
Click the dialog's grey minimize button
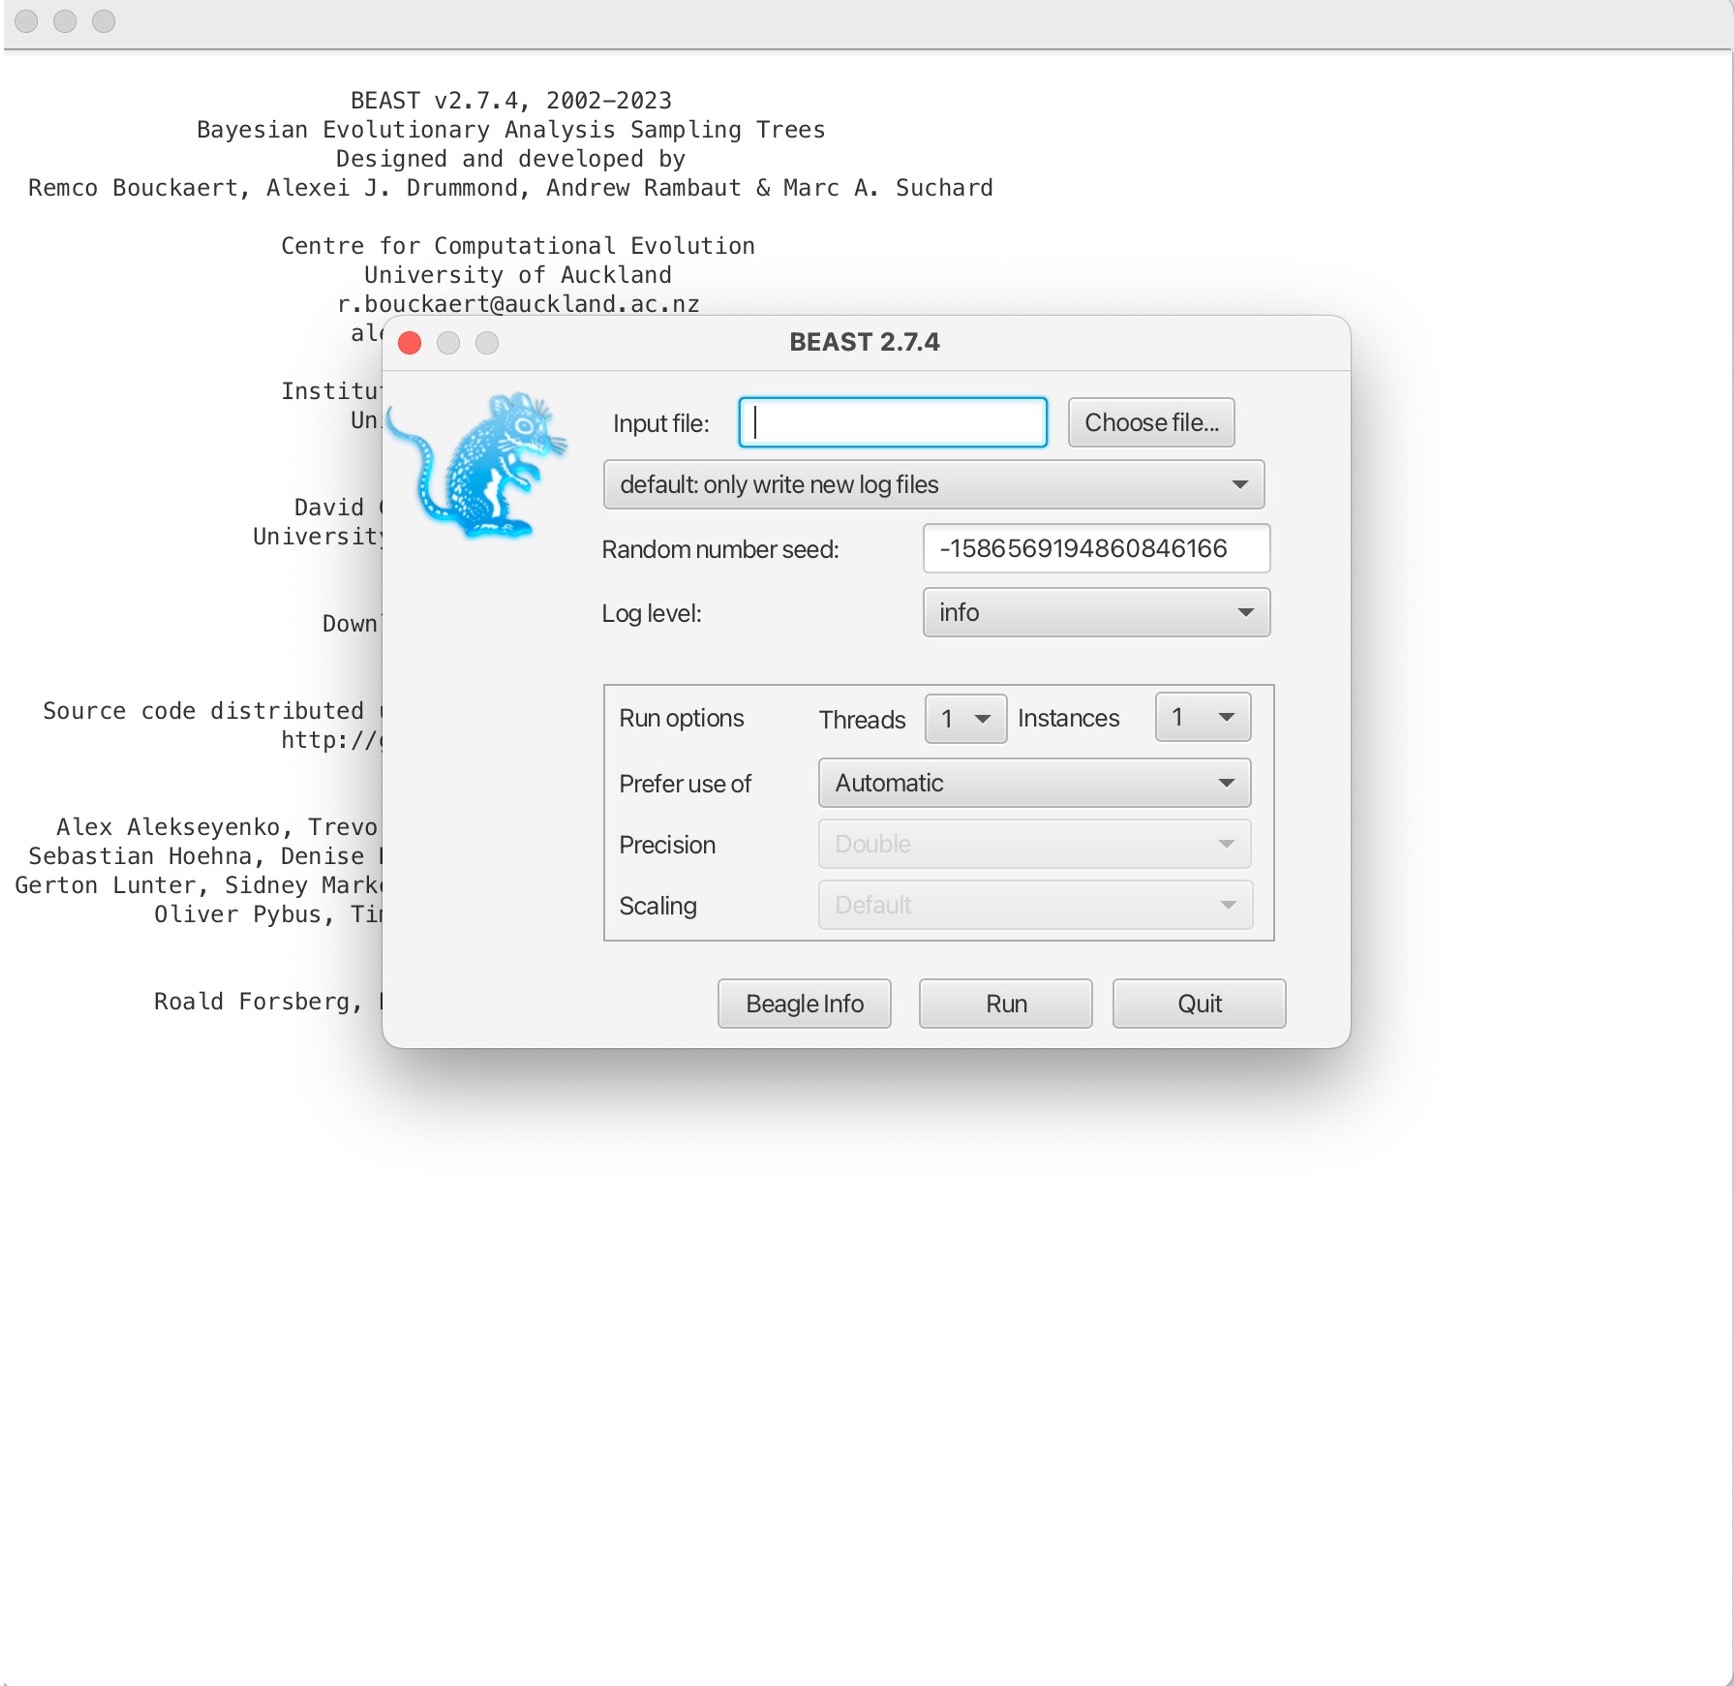pos(448,343)
